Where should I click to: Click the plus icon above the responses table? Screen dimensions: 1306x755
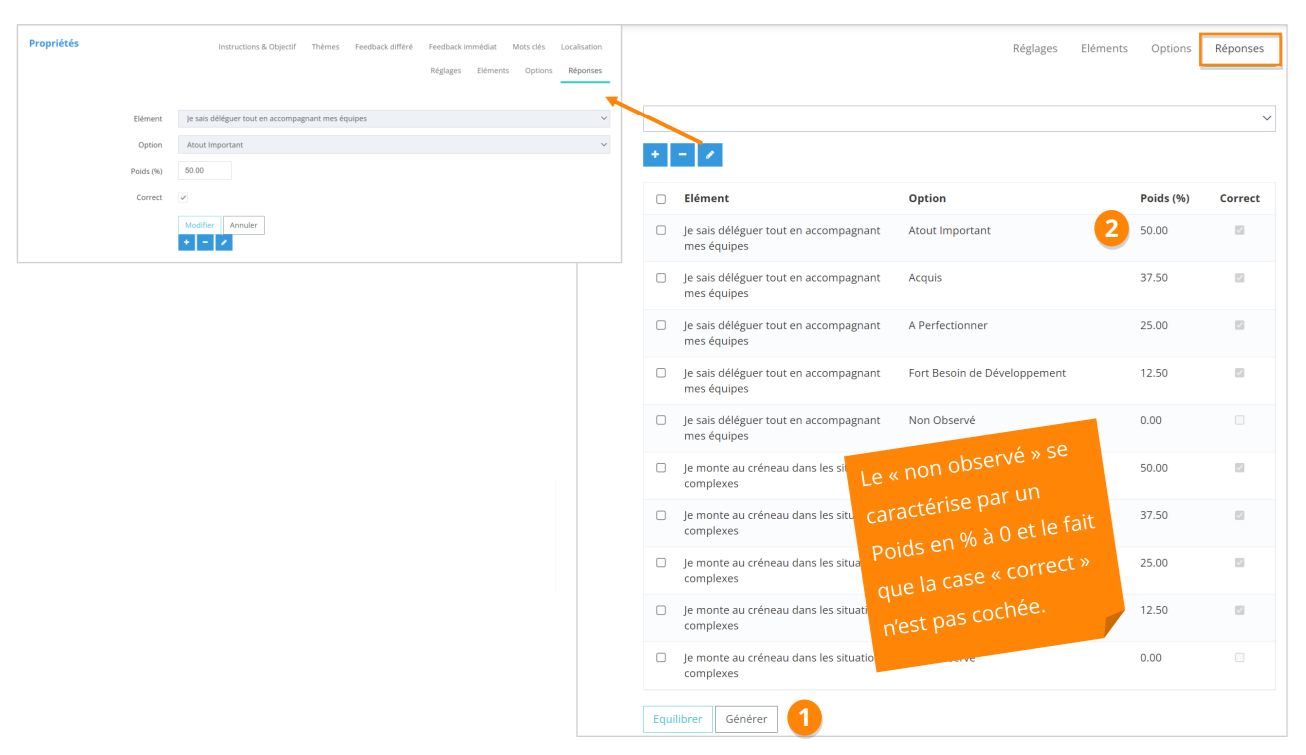tap(655, 155)
